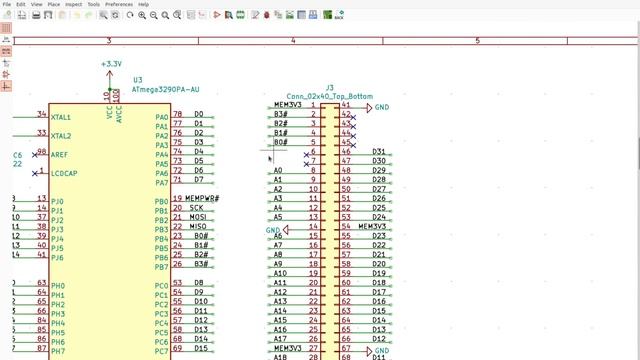Run the Electrical Rules Check bug icon
Image resolution: width=640 pixels, height=360 pixels.
[267, 15]
